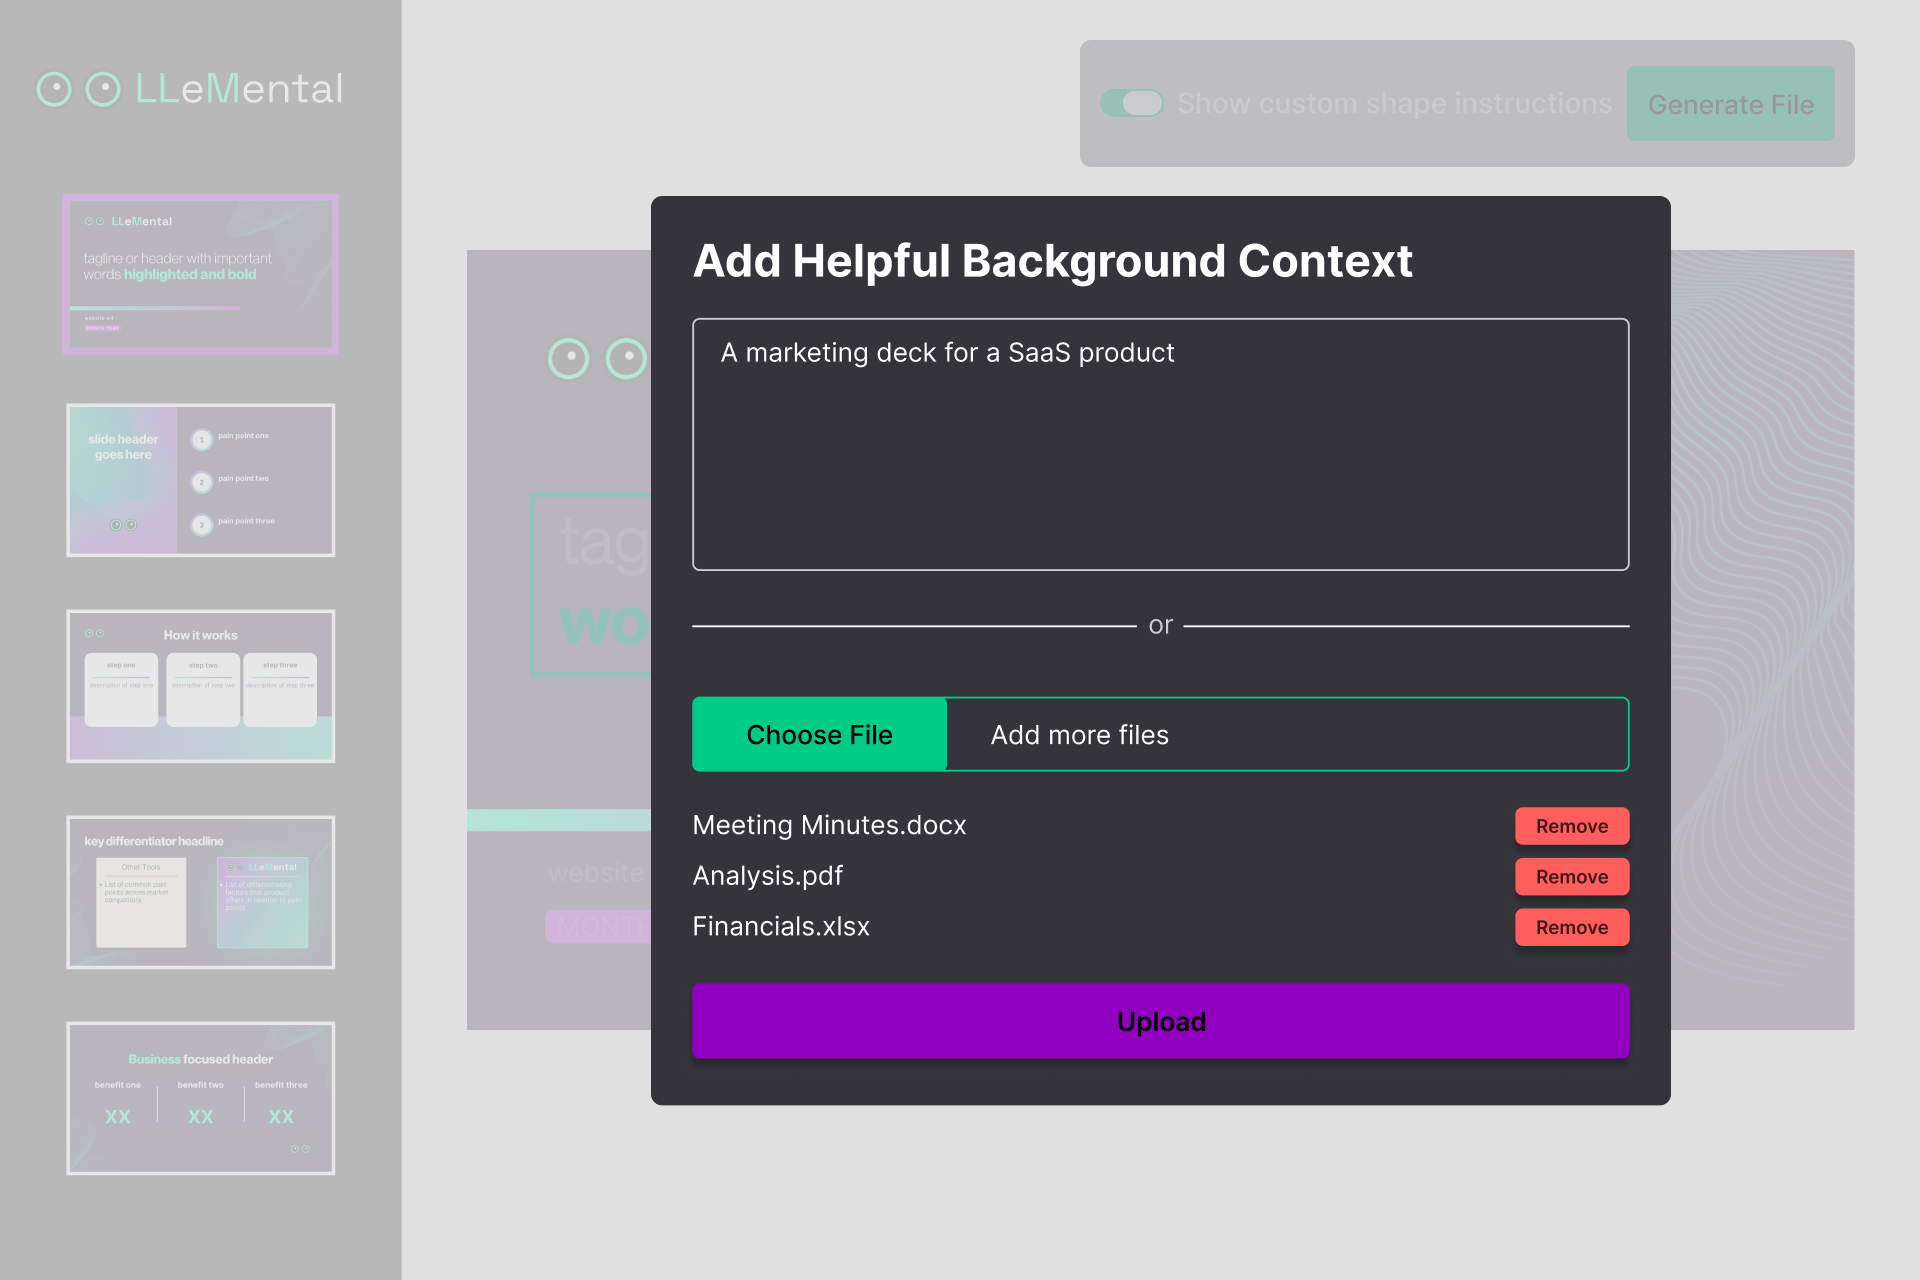Click the circle eye icons in the canvas preview
The height and width of the screenshot is (1280, 1920).
tap(597, 358)
